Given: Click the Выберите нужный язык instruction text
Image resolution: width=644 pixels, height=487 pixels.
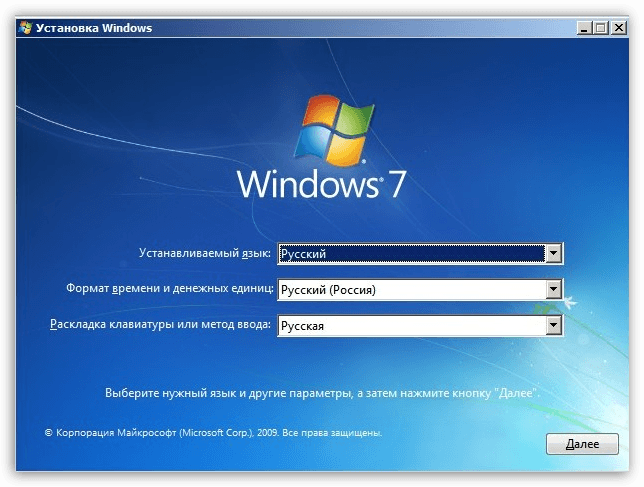Looking at the screenshot, I should coord(322,394).
